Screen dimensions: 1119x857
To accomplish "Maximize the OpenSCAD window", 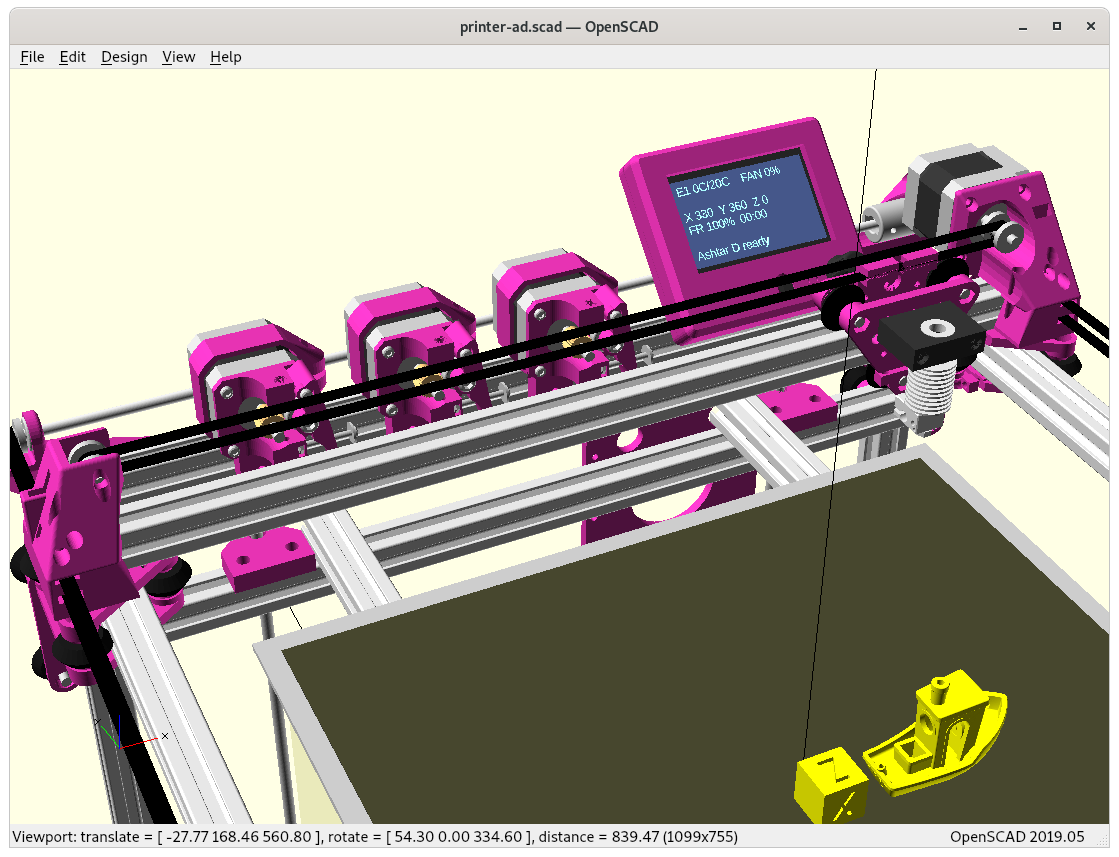I will tap(1057, 27).
